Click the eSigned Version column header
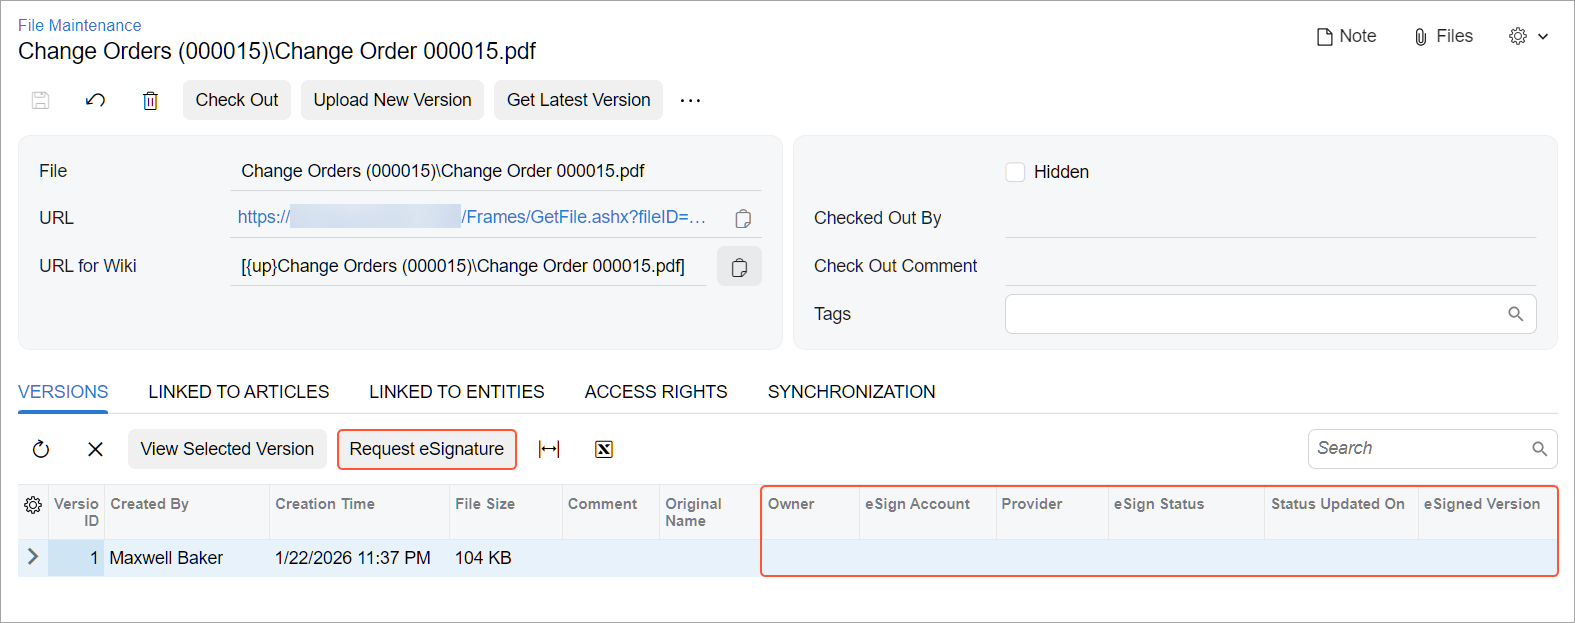Screen dimensions: 1575x623 tap(1487, 513)
